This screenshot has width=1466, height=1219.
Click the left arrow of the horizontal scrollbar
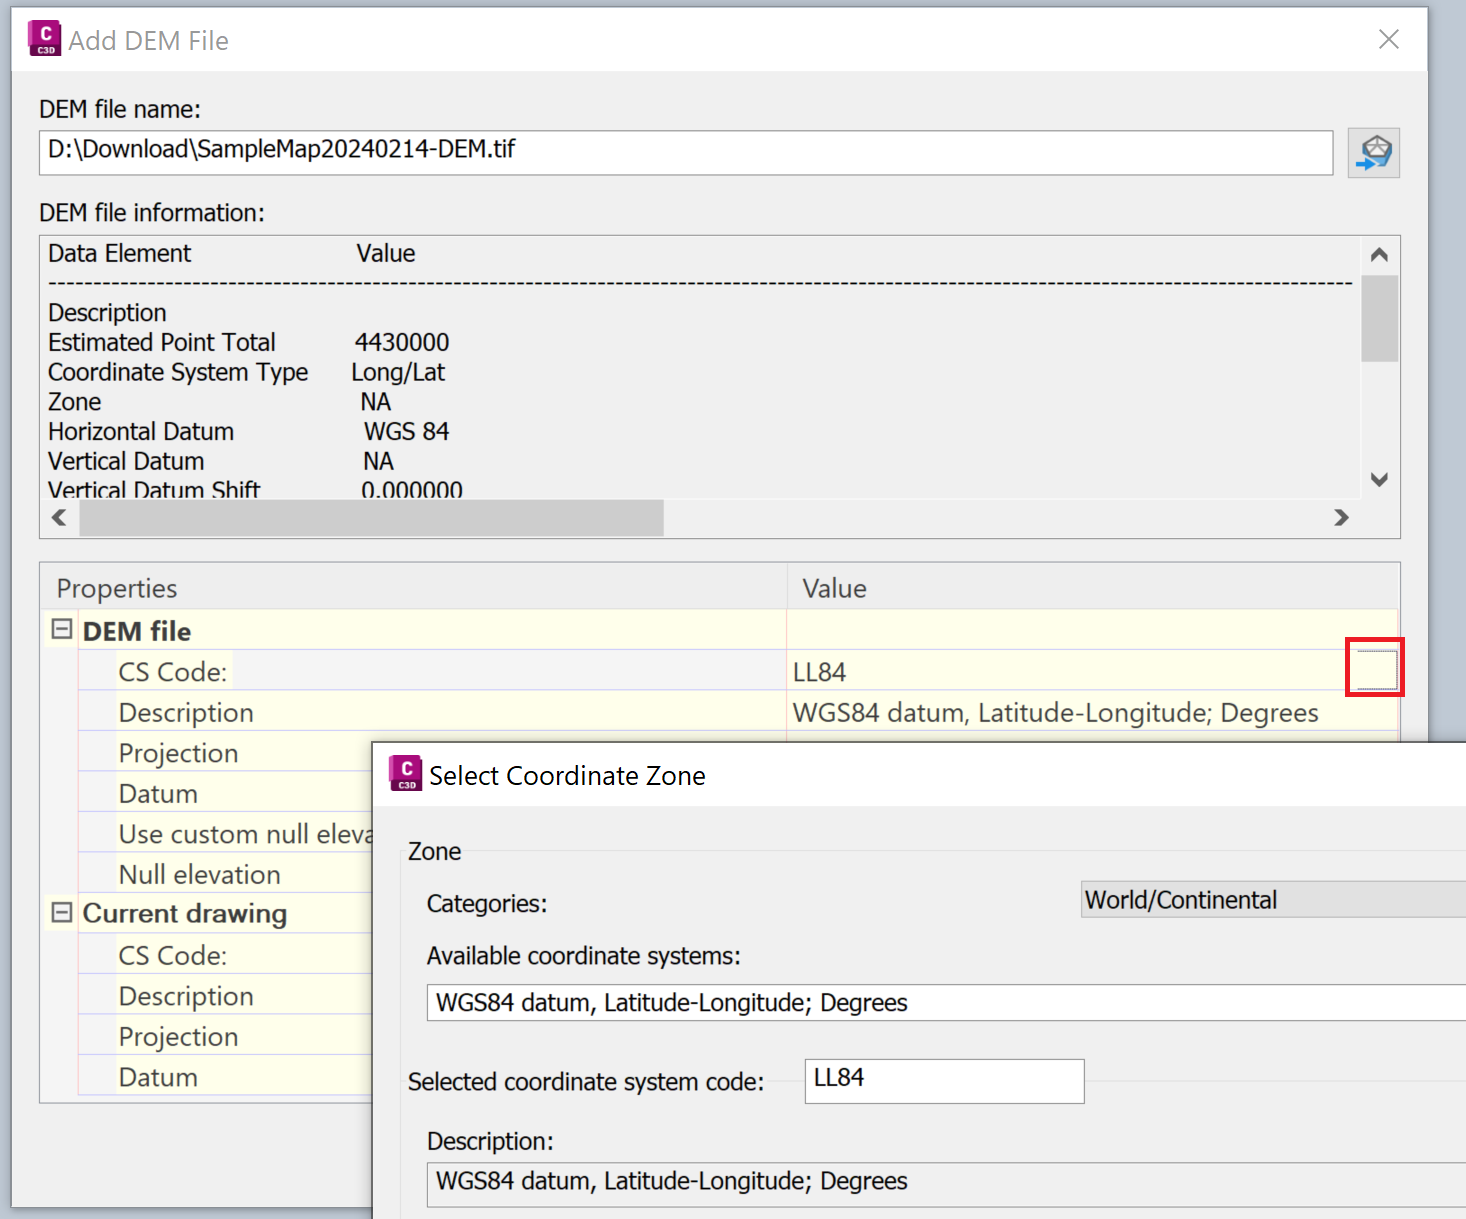click(x=59, y=517)
